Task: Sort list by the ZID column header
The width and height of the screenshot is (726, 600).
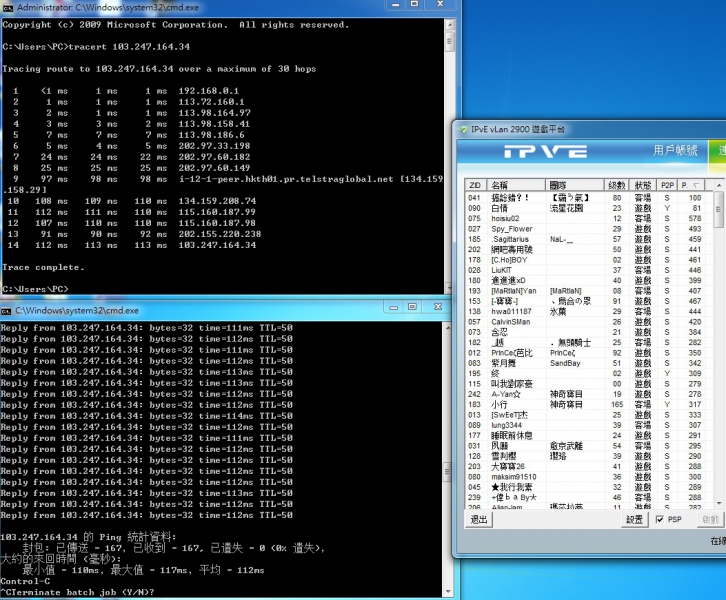Action: pyautogui.click(x=476, y=186)
